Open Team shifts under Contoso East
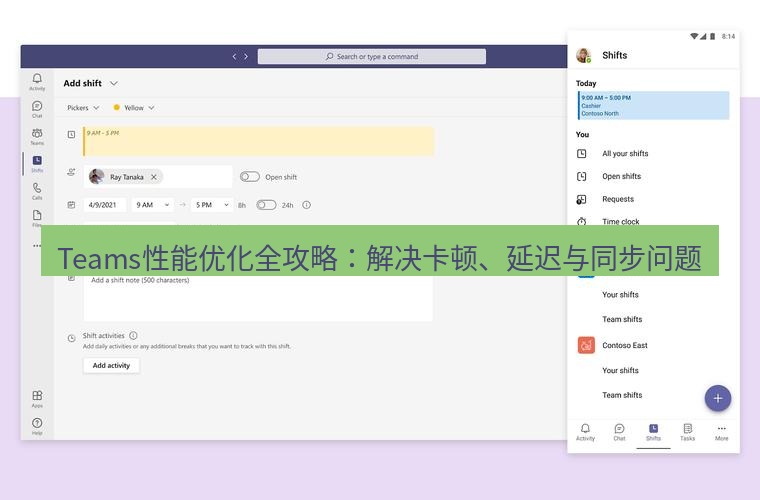 (622, 395)
